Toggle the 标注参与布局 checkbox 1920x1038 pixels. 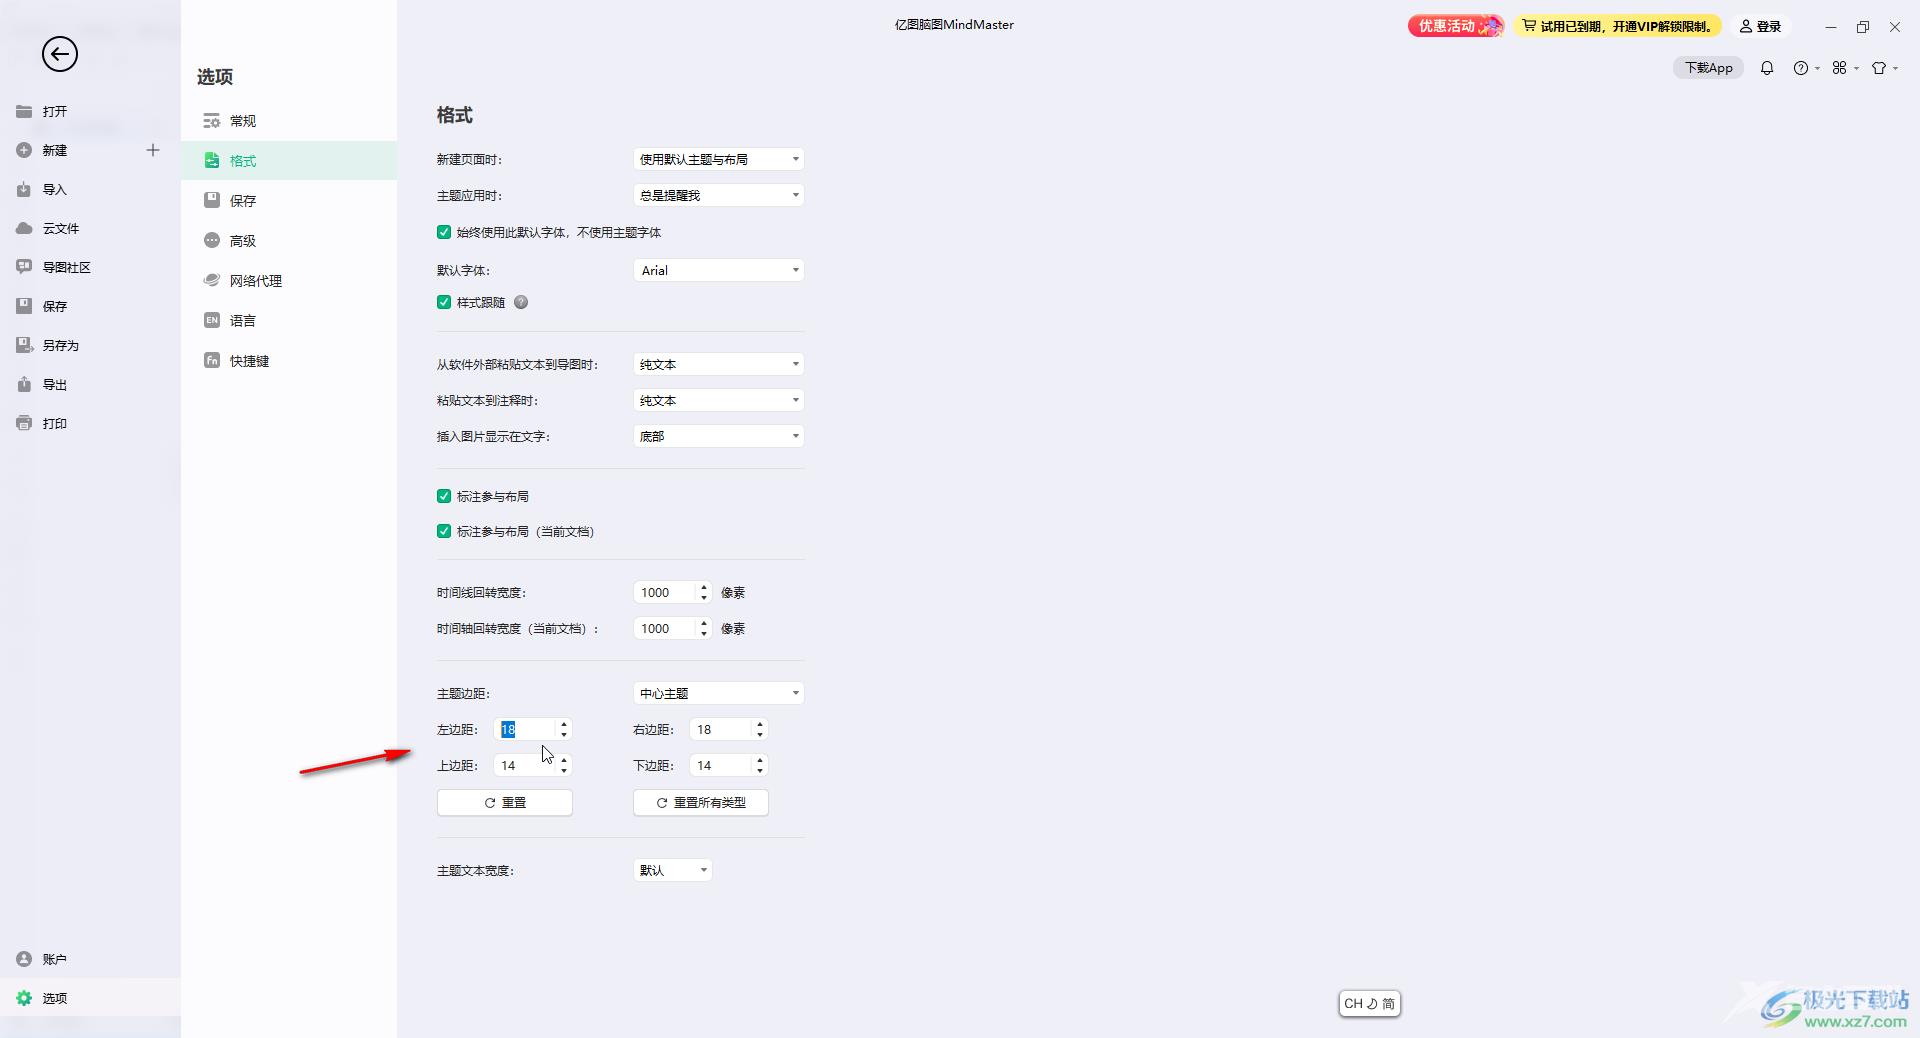pos(444,496)
